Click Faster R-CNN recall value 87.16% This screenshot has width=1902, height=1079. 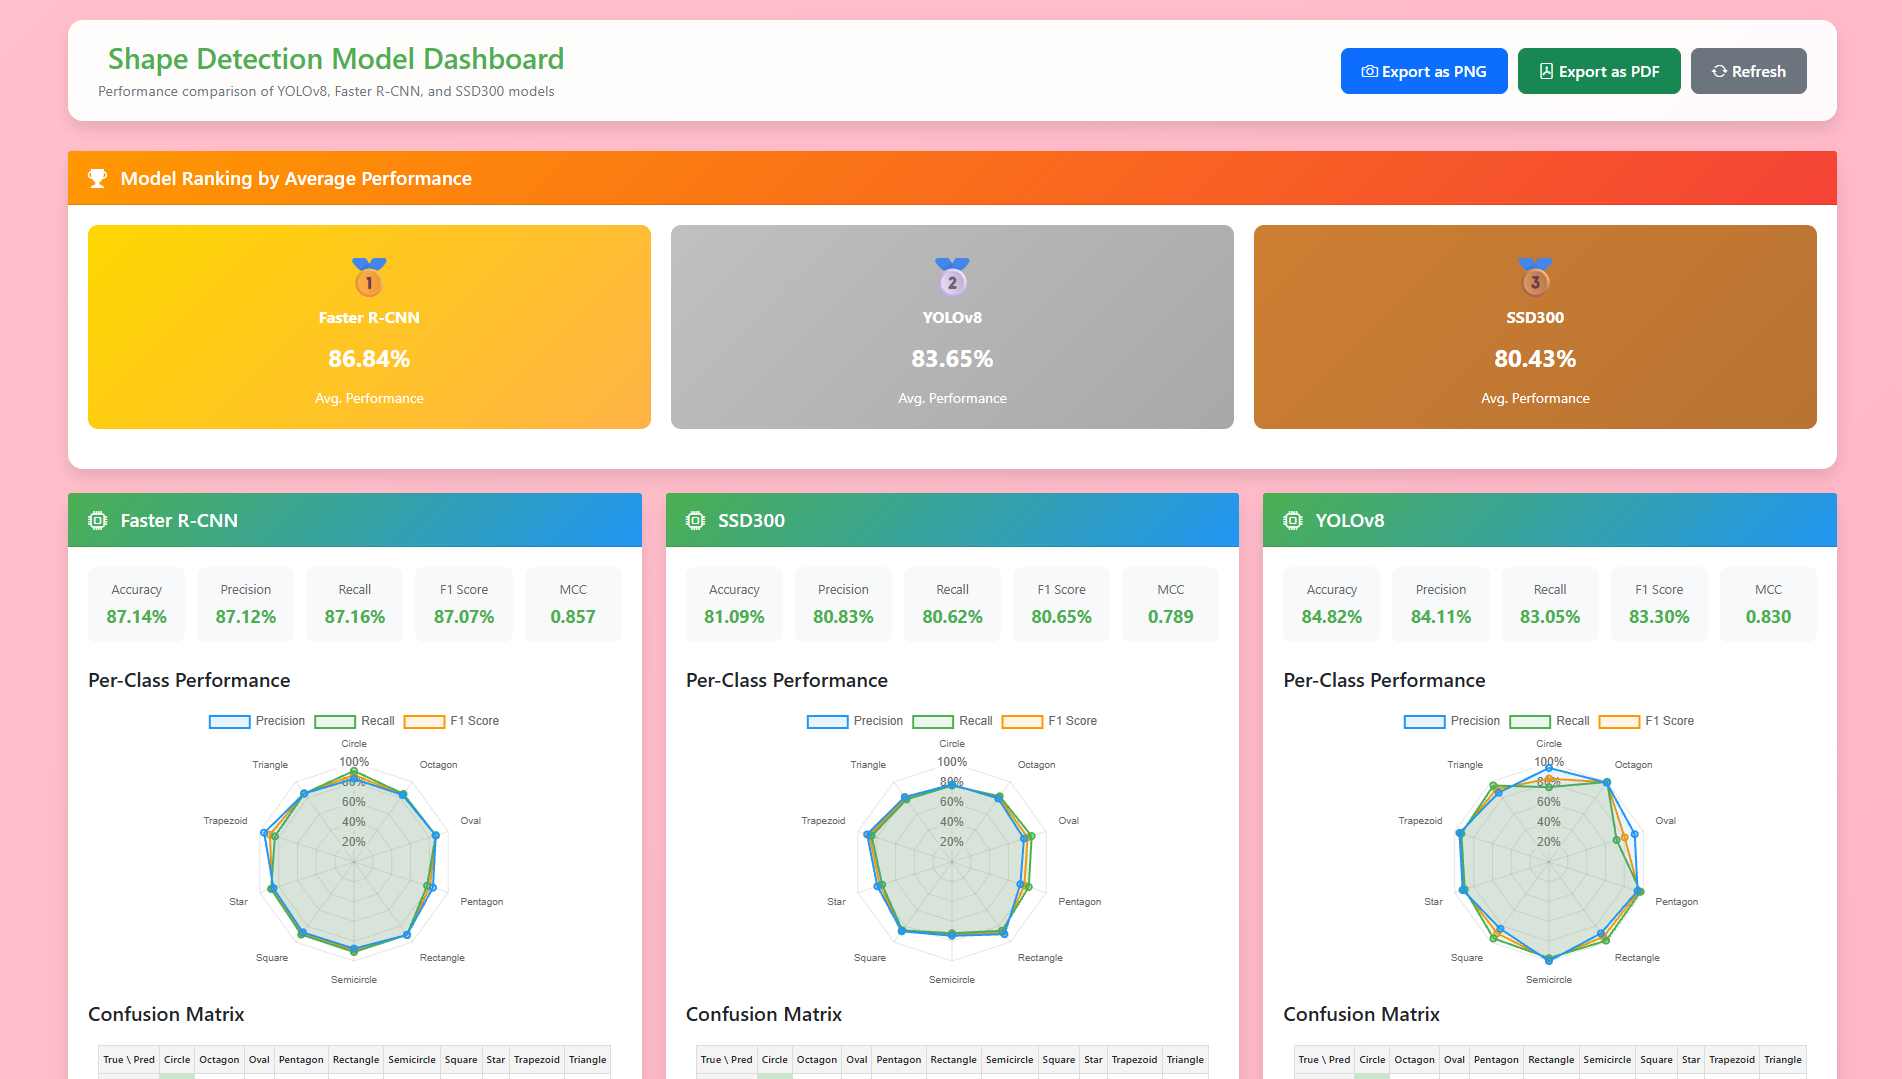click(355, 617)
